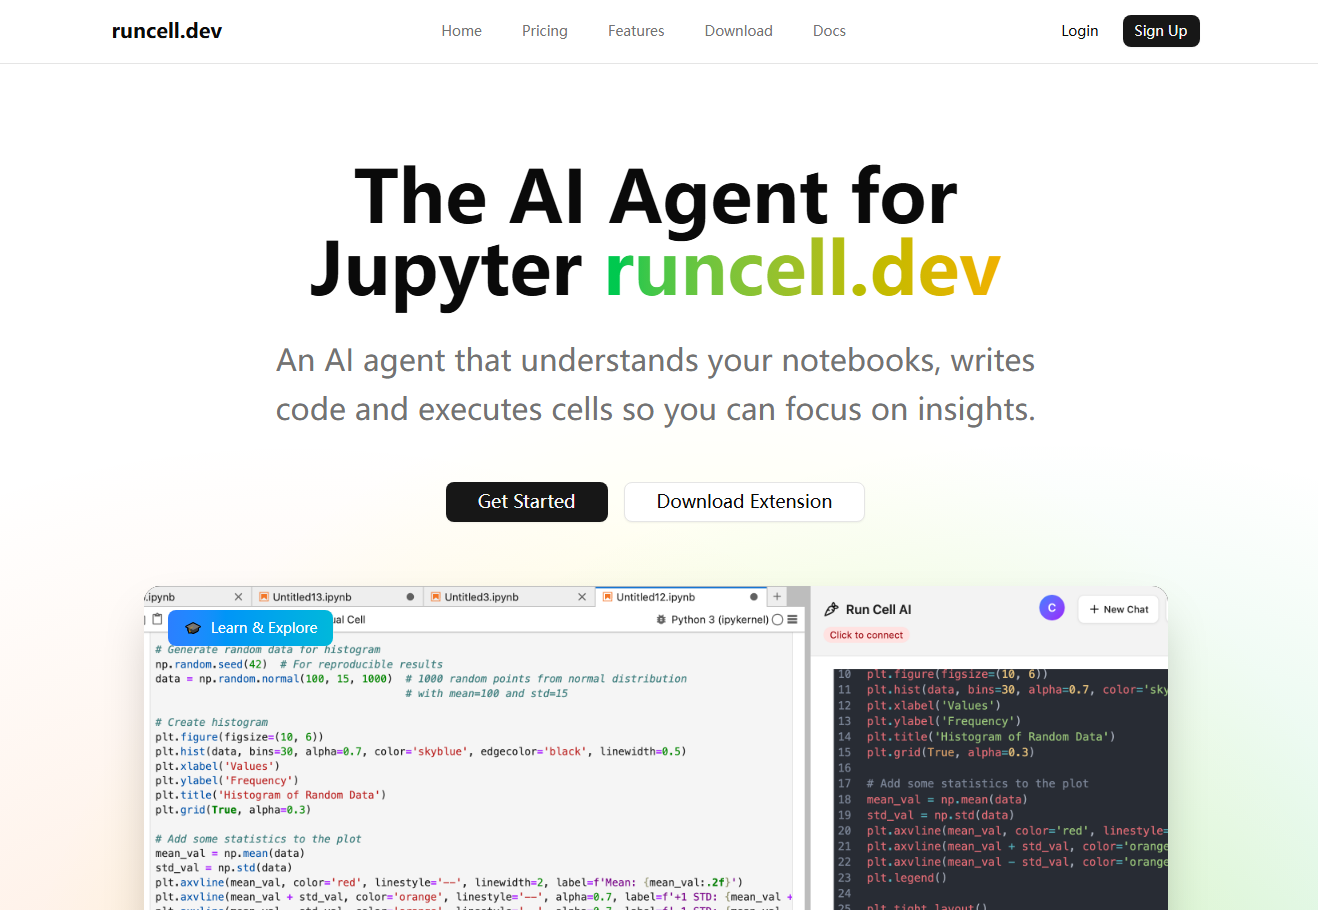
Task: Click the pencil icon beside Run Cell AI
Action: click(832, 608)
